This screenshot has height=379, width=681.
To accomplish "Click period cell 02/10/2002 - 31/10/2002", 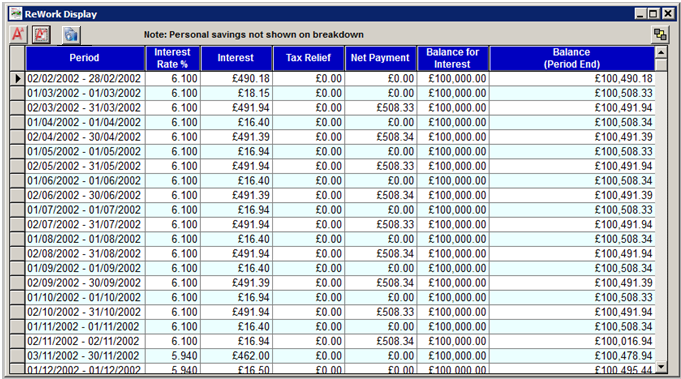I will 85,312.
